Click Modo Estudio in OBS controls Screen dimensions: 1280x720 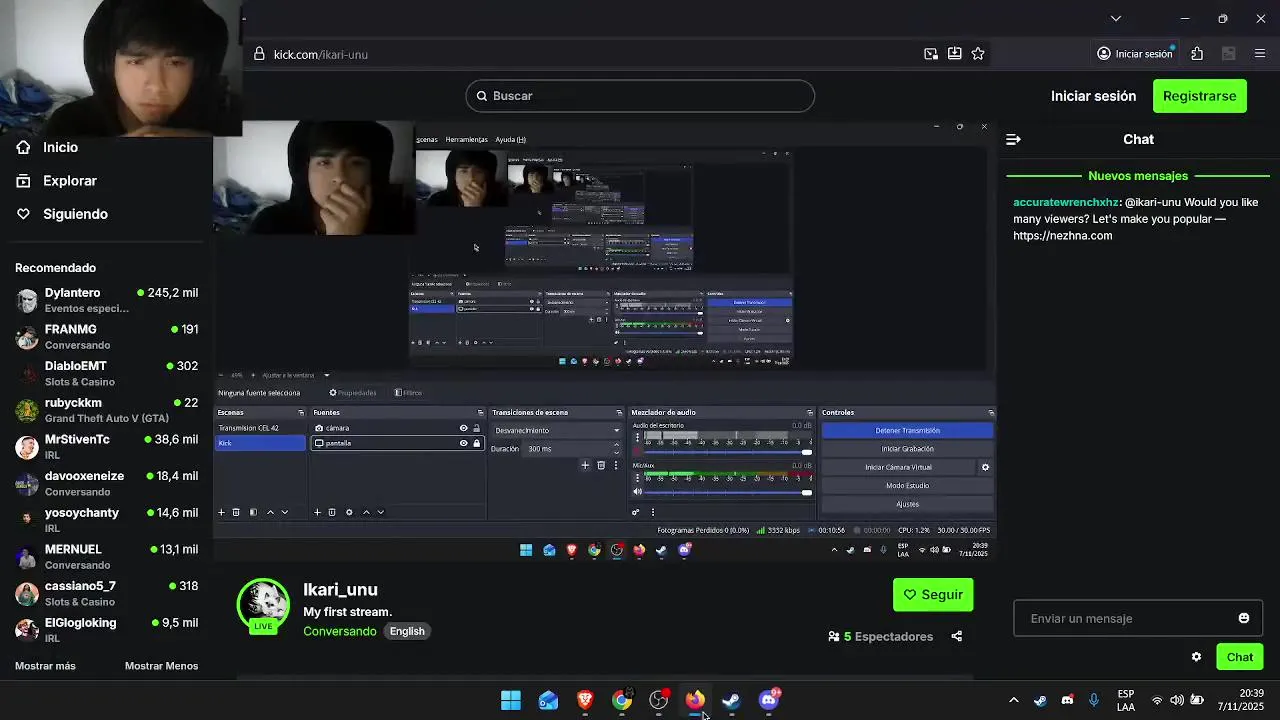[x=907, y=486]
